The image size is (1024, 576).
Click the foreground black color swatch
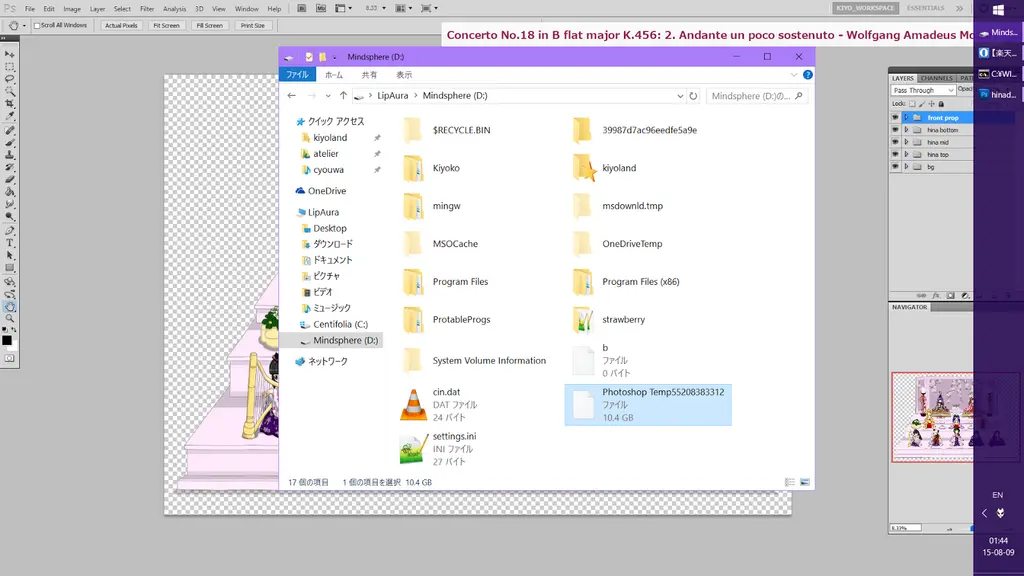(x=7, y=340)
